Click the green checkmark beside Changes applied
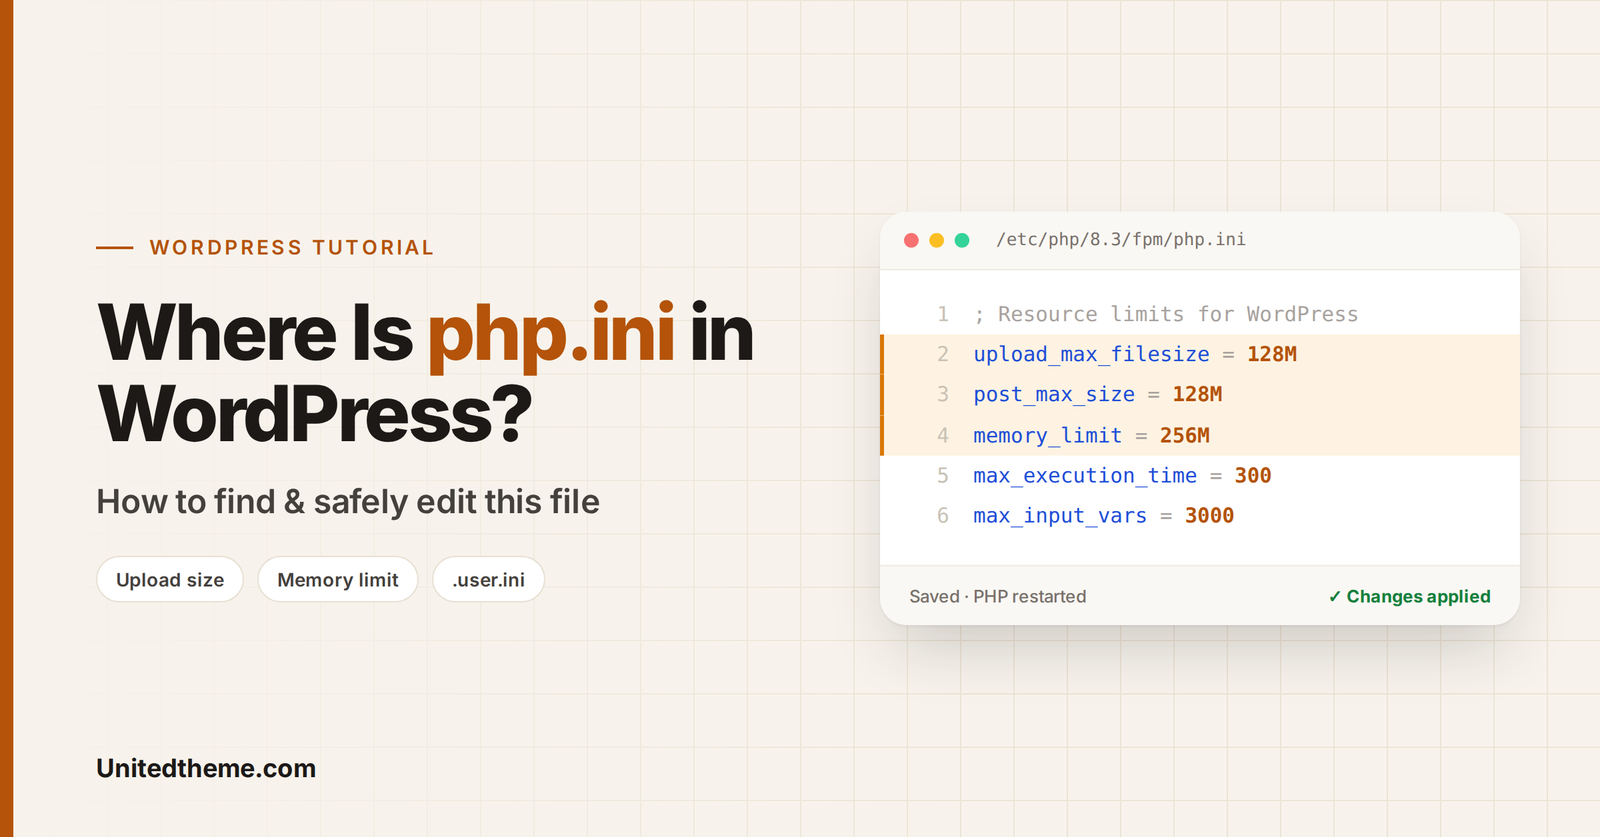Image resolution: width=1600 pixels, height=837 pixels. pos(1334,597)
